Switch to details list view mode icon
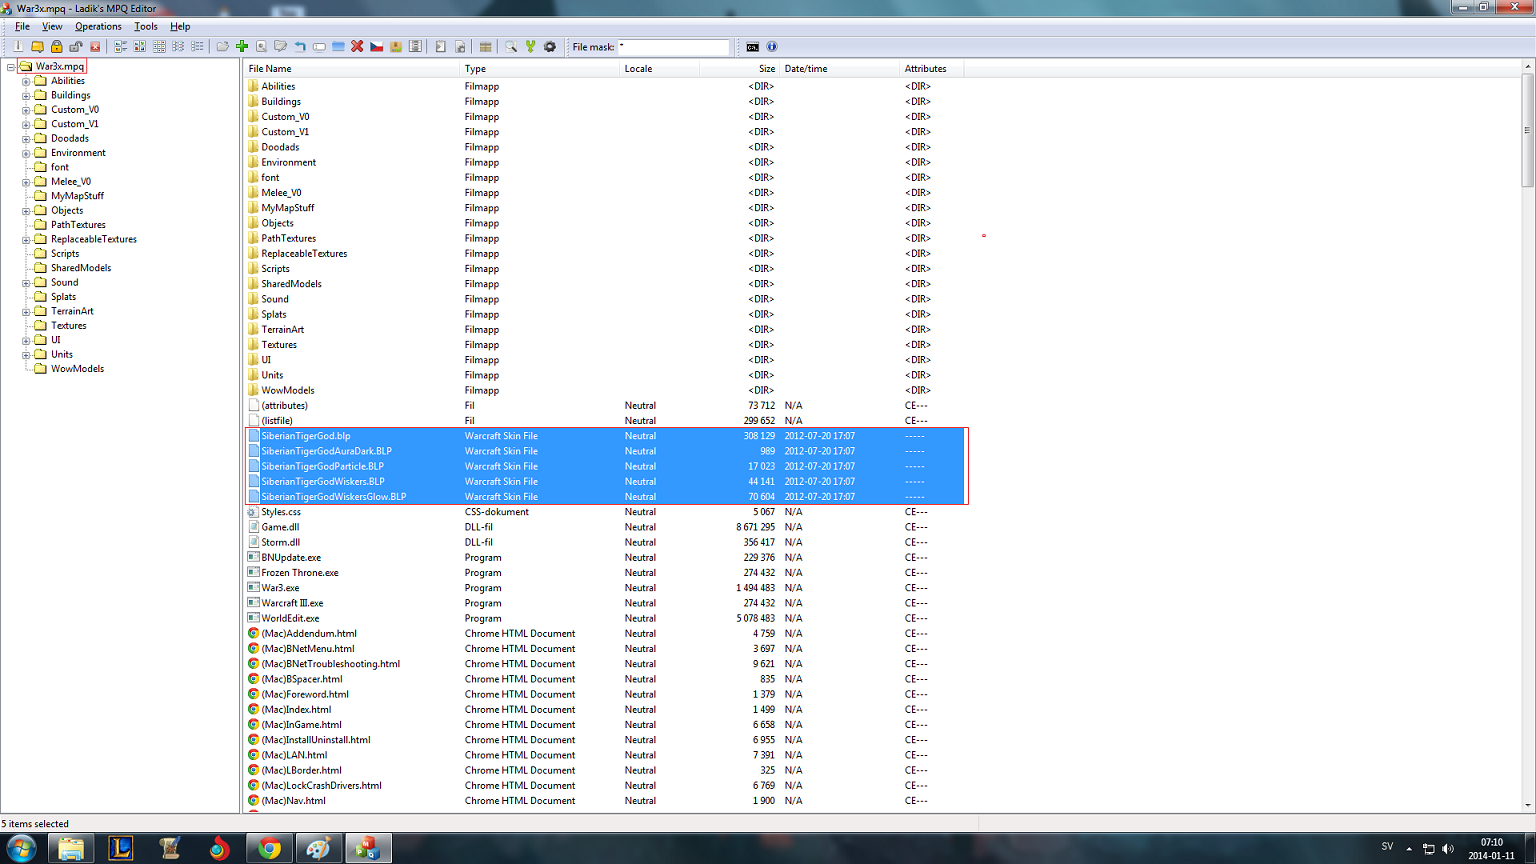1536x864 pixels. pyautogui.click(x=197, y=46)
